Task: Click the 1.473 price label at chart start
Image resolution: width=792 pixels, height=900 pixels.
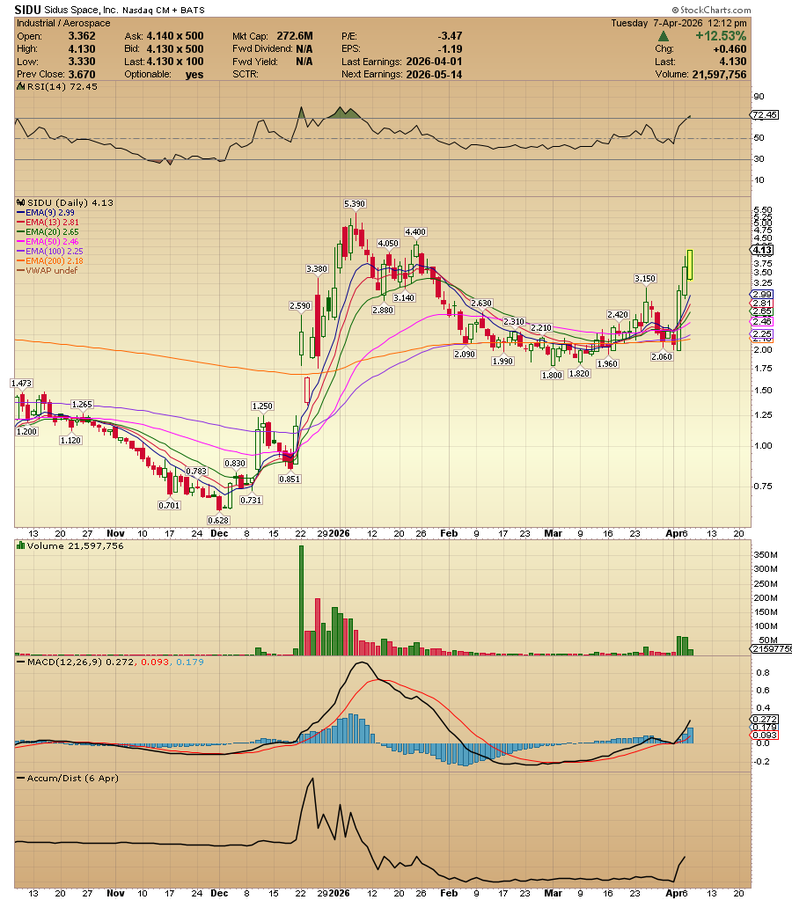Action: [22, 383]
